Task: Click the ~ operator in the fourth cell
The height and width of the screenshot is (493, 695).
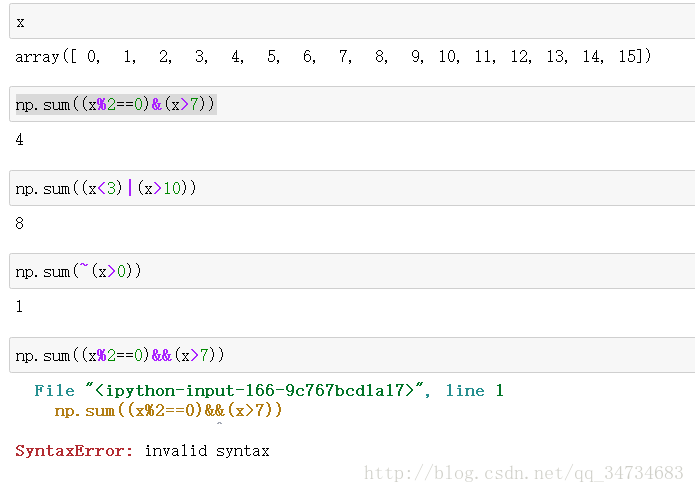Action: click(84, 267)
